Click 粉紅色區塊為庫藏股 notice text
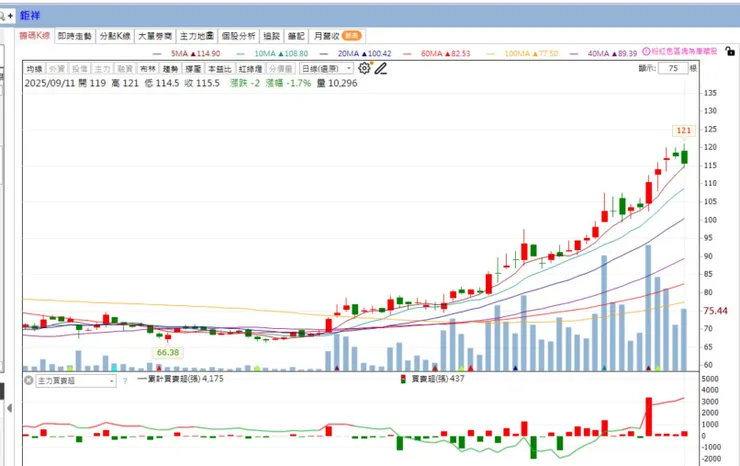The image size is (740, 466). click(684, 51)
